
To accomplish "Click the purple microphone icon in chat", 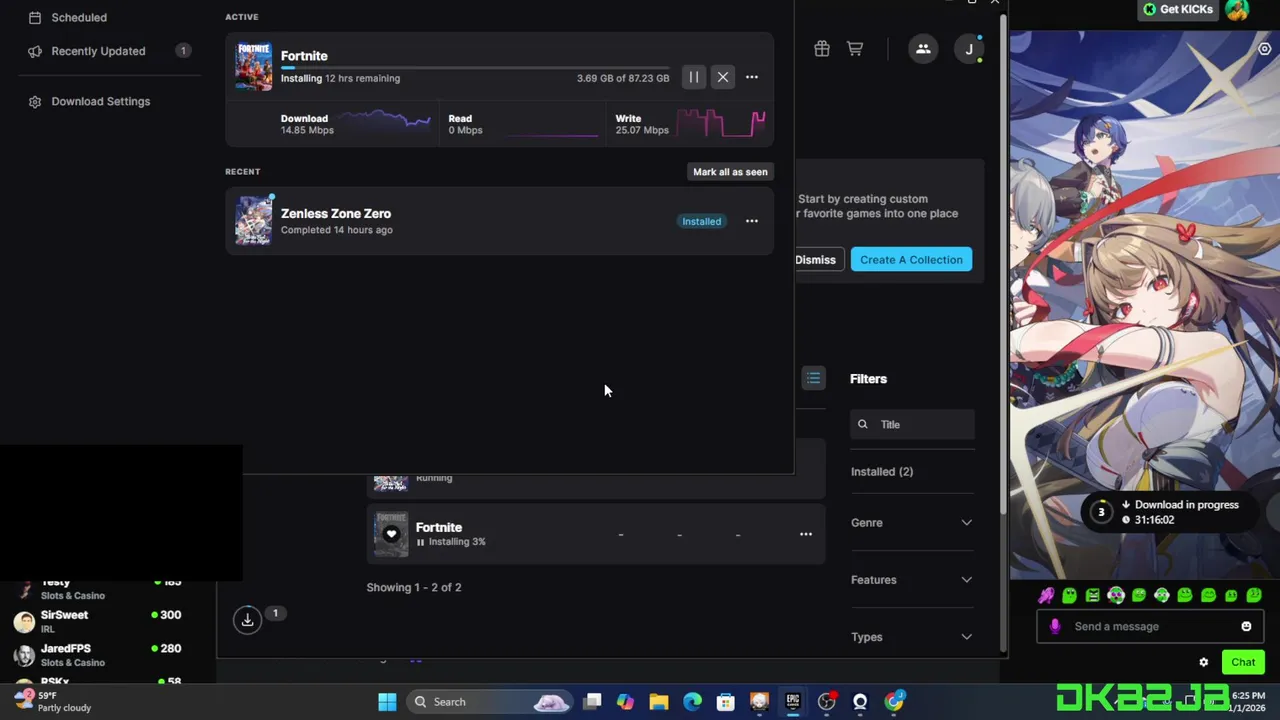I will (1055, 626).
